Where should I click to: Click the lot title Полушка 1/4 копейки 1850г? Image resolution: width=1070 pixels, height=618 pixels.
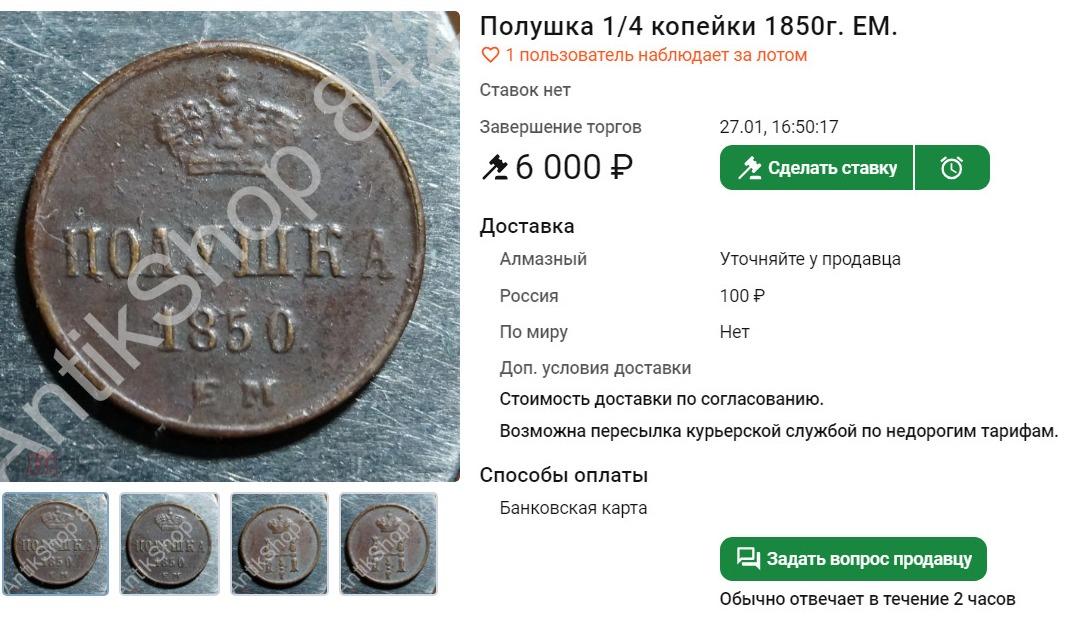(688, 27)
